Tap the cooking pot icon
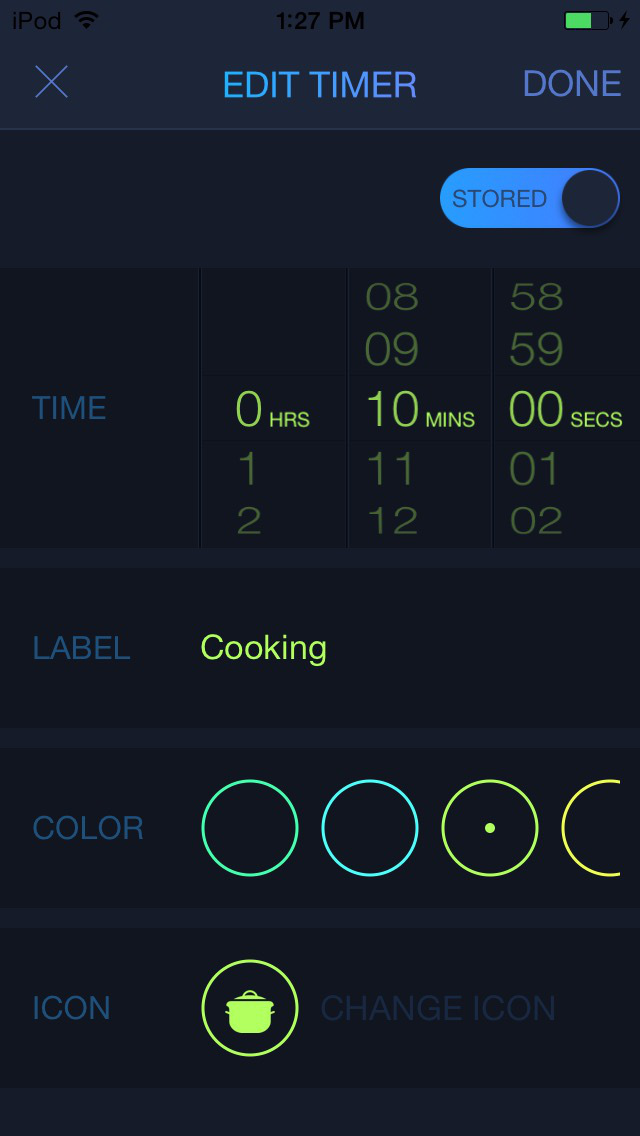Screen dimensions: 640x1136 (x=250, y=1008)
